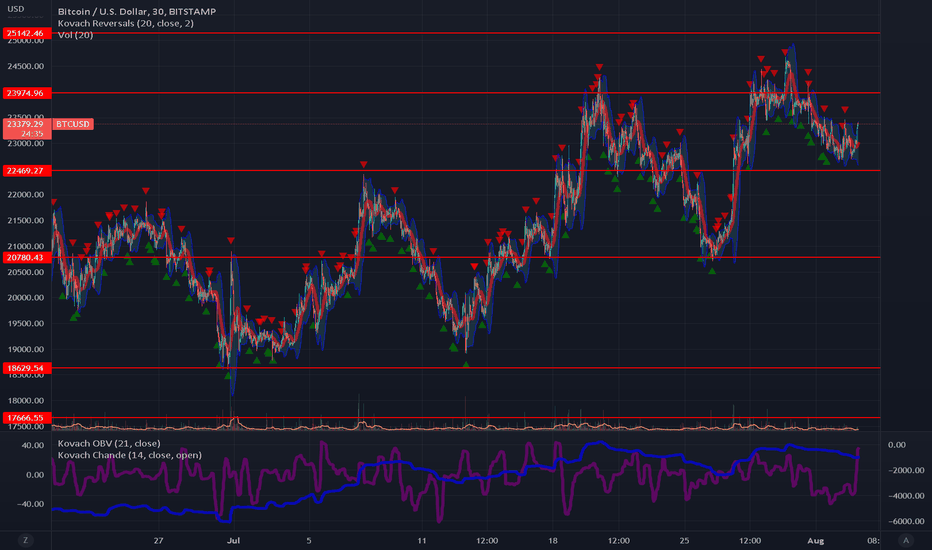Click the BTCUSD symbol tag
The image size is (932, 550).
point(73,124)
